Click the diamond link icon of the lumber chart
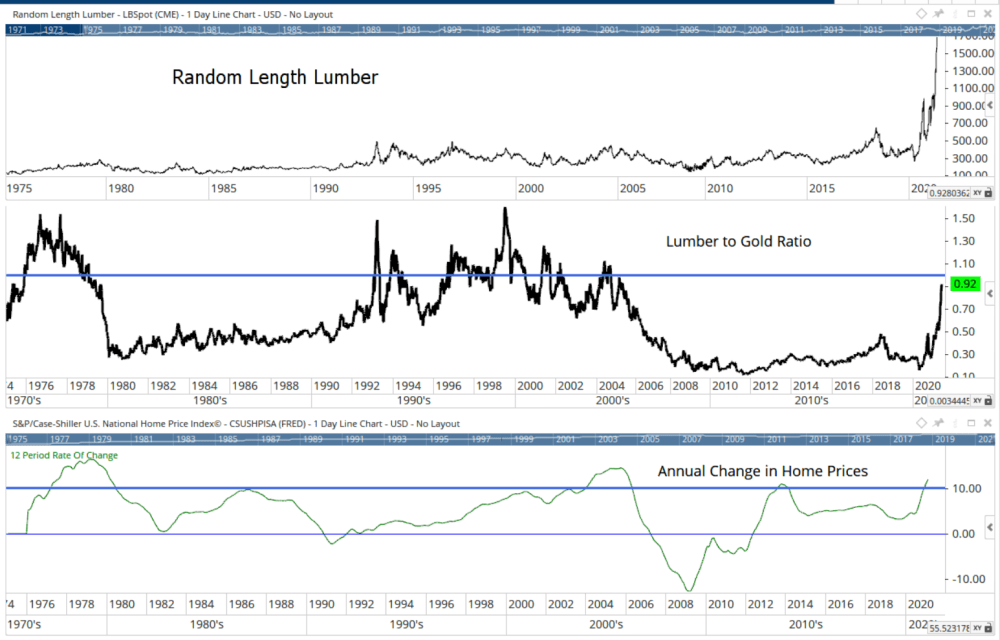Image resolution: width=1000 pixels, height=640 pixels. 922,14
